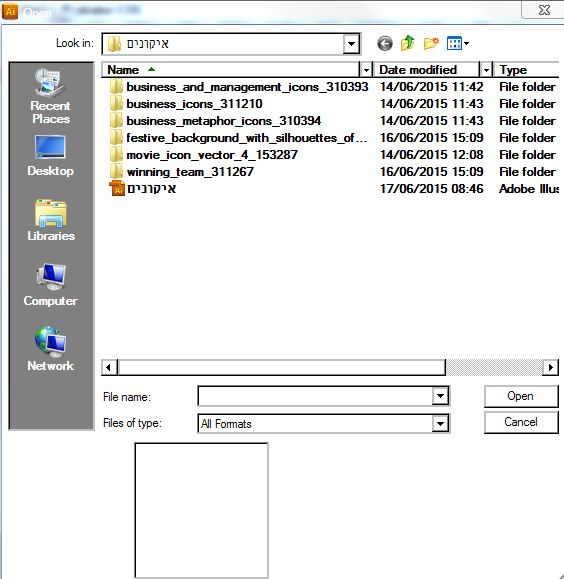
Task: Click the horizontal scrollbar right arrow
Action: [550, 367]
